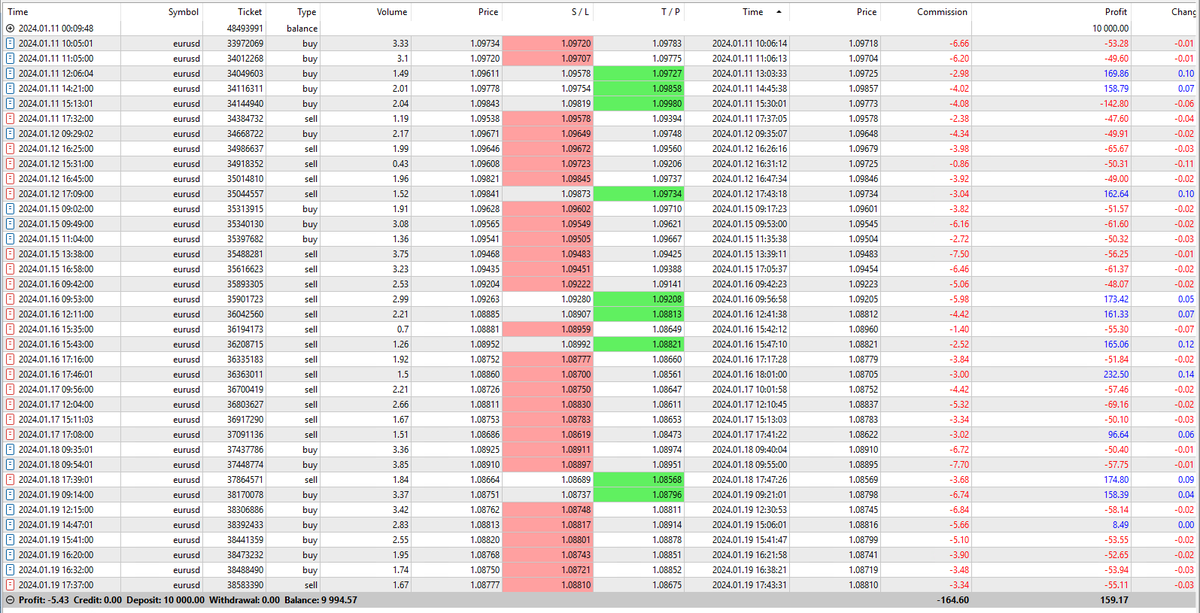Image resolution: width=1200 pixels, height=613 pixels.
Task: Click the profit value 232.50
Action: point(1113,372)
